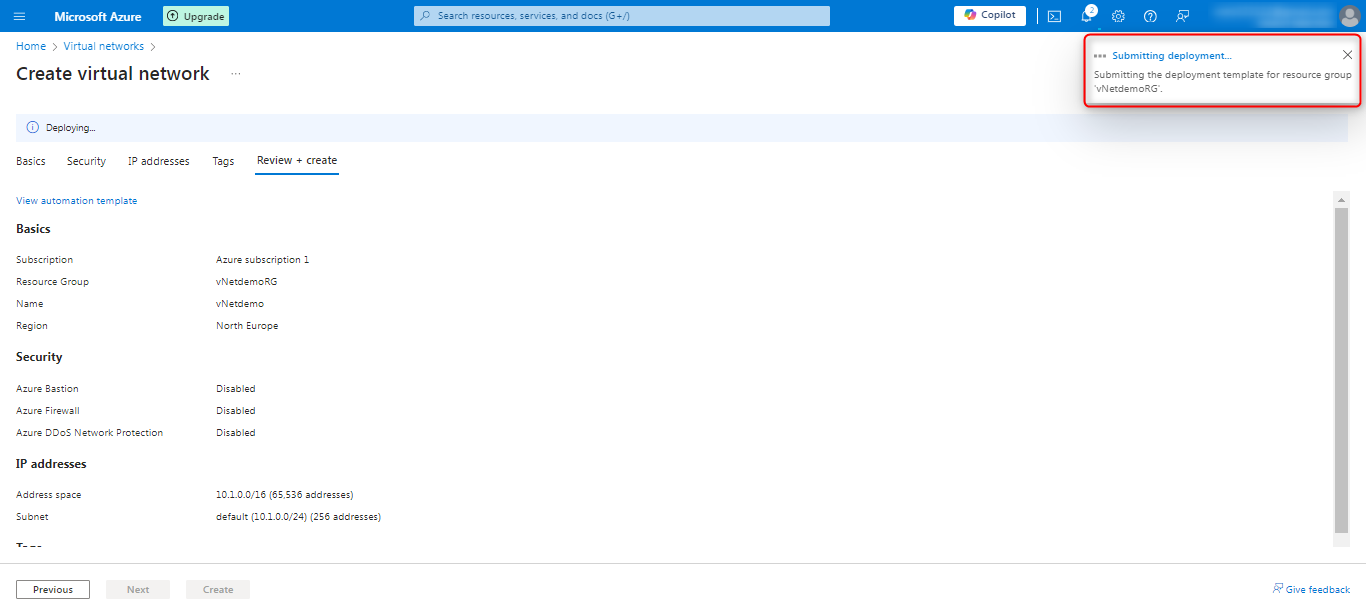Open Cloud Shell from the top bar
Viewport: 1366px width, 615px height.
1054,16
